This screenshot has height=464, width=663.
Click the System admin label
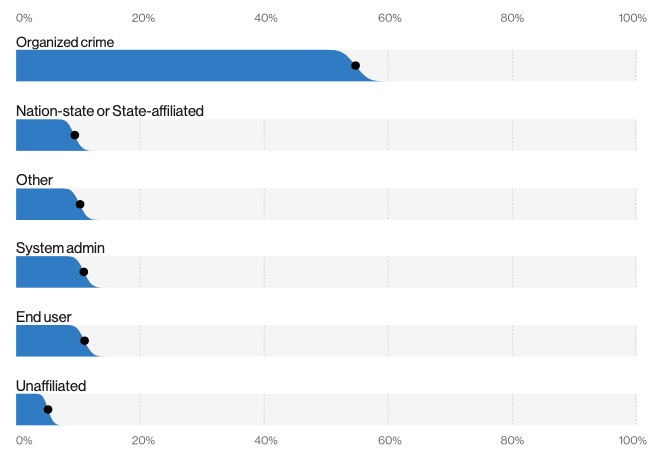tap(60, 247)
